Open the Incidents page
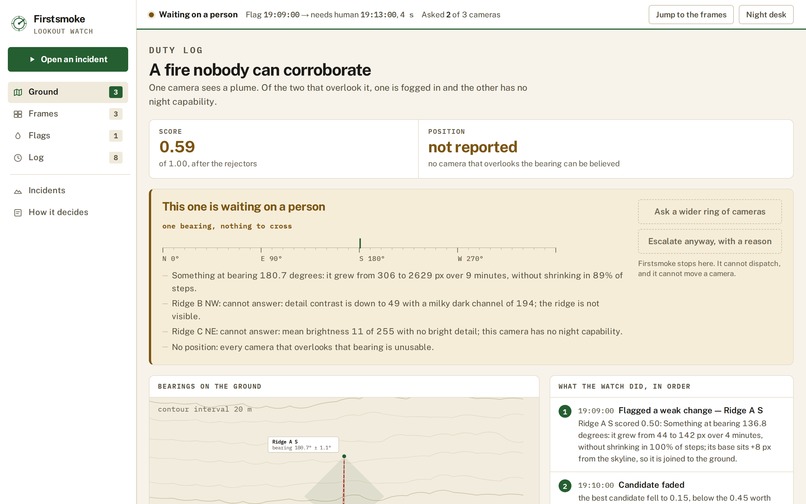This screenshot has width=806, height=504. coord(68,191)
